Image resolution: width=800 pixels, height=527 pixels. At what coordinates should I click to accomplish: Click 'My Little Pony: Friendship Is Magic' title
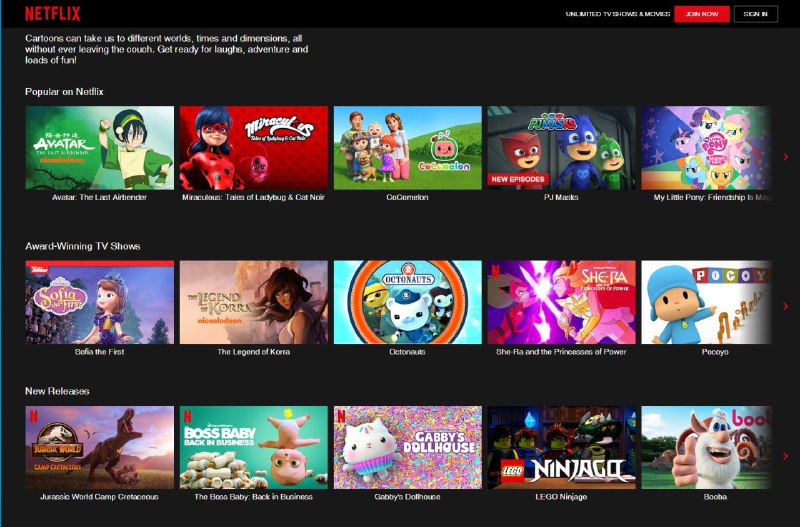712,197
